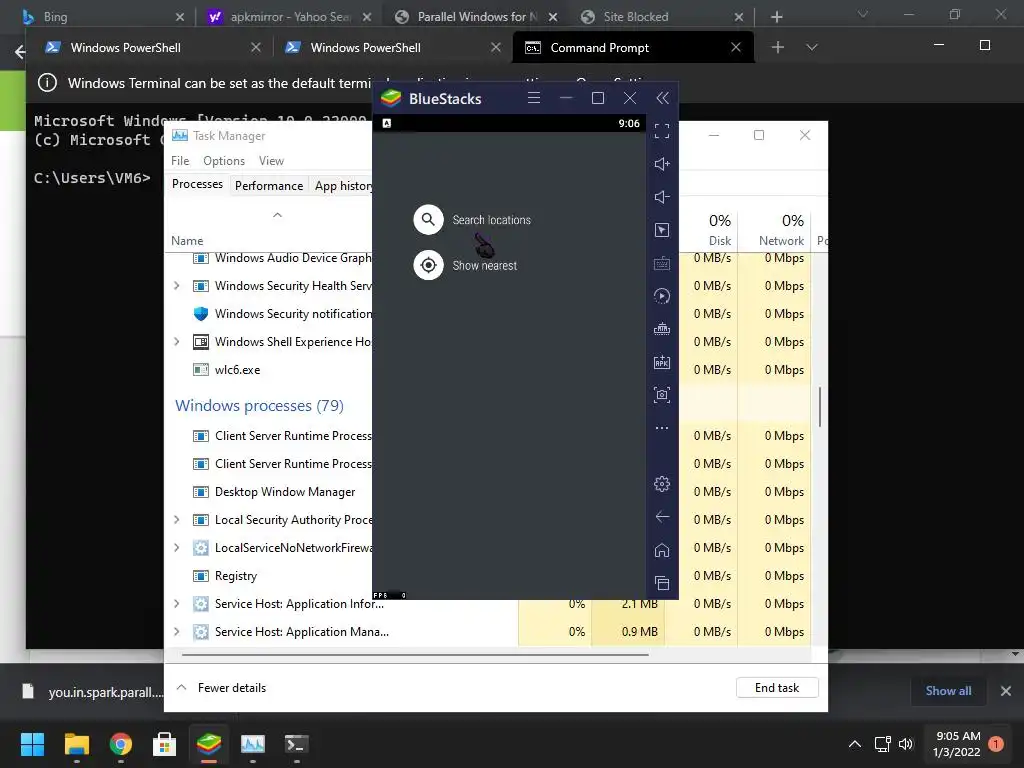
Task: Open BlueStacks multi-instance manager icon
Action: coord(662,328)
